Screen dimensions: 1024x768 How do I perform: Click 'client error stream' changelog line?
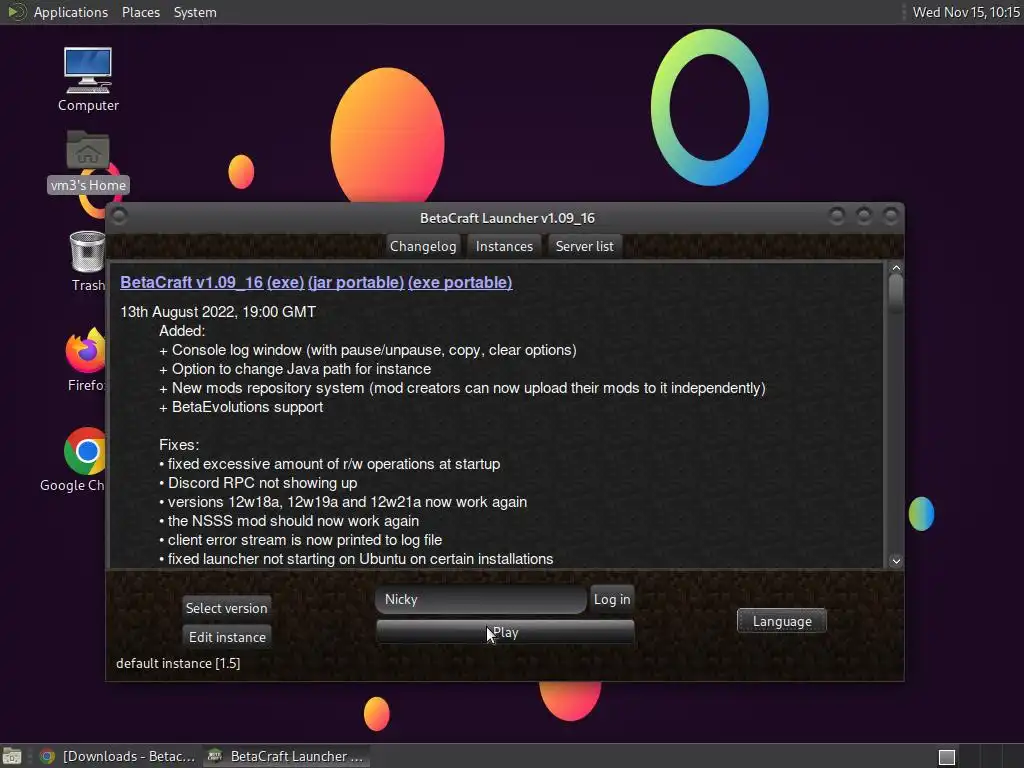300,540
